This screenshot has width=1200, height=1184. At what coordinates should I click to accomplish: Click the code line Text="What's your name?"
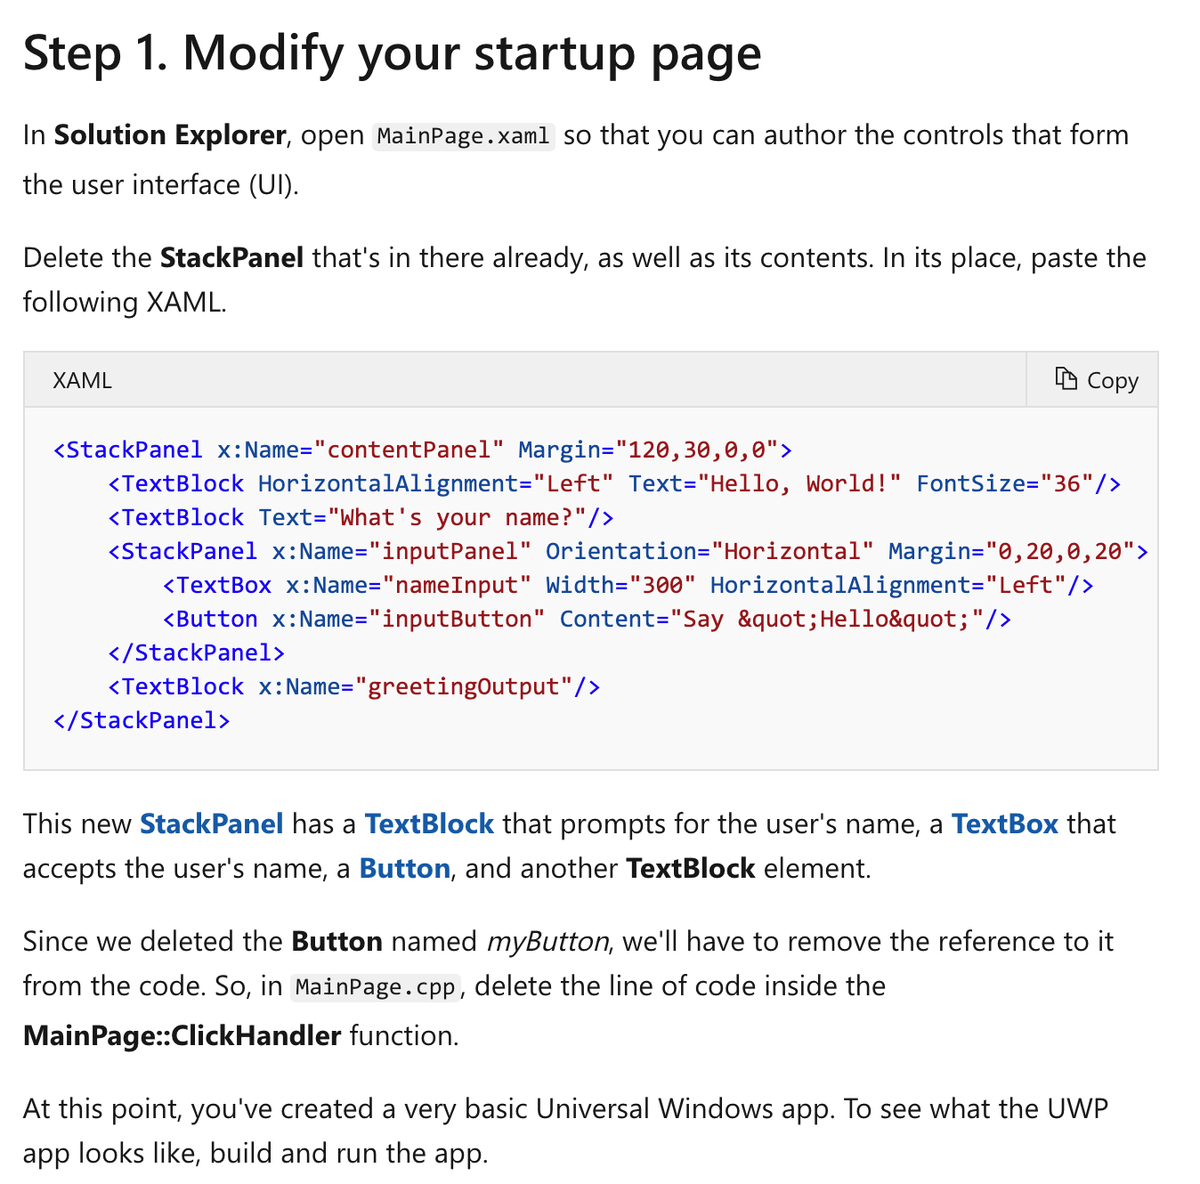[361, 518]
